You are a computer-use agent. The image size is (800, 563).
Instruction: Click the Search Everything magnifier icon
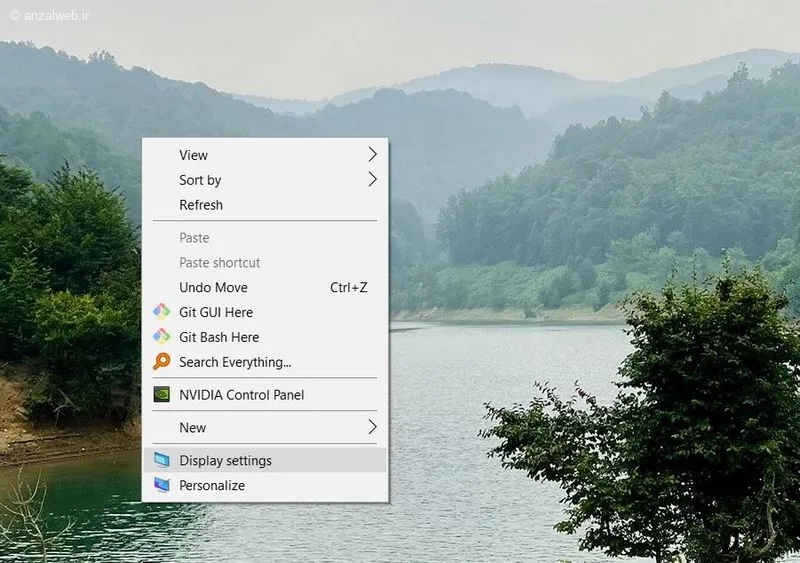(162, 361)
